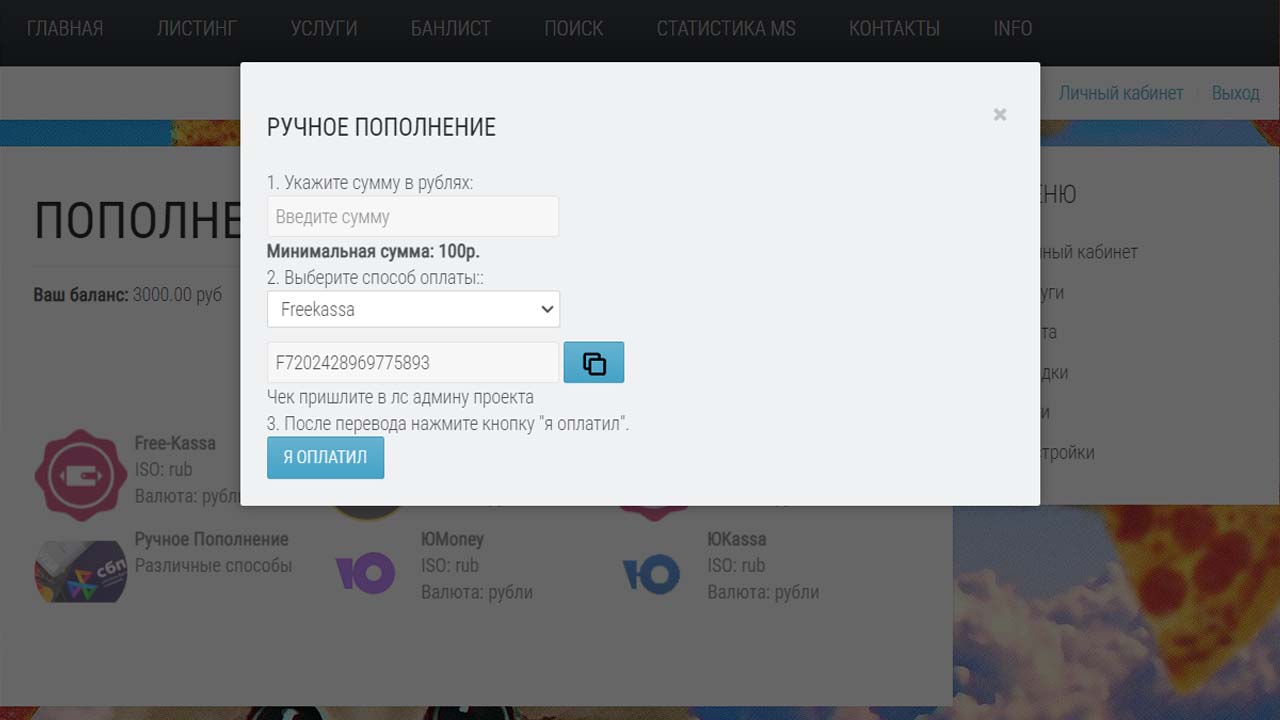This screenshot has height=720, width=1280.
Task: Open the ПОИСК menu item
Action: (574, 29)
